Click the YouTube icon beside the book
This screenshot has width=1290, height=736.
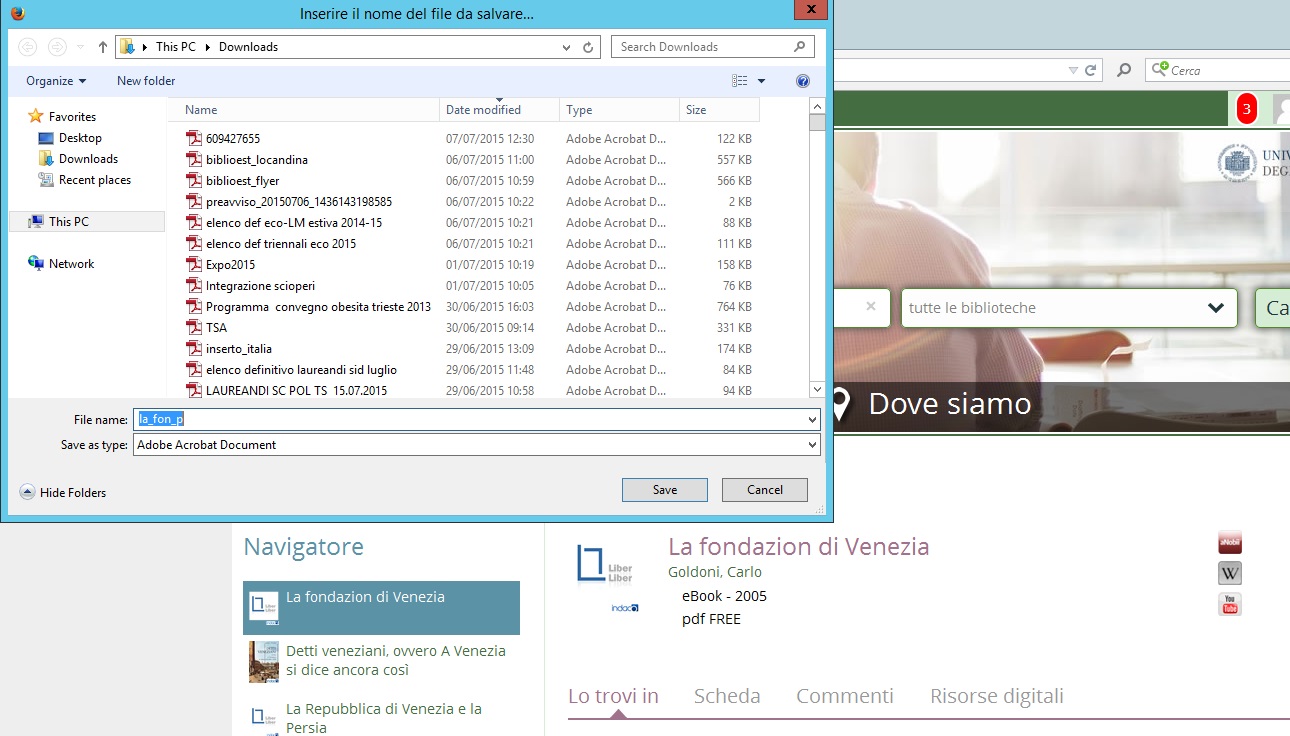1229,604
